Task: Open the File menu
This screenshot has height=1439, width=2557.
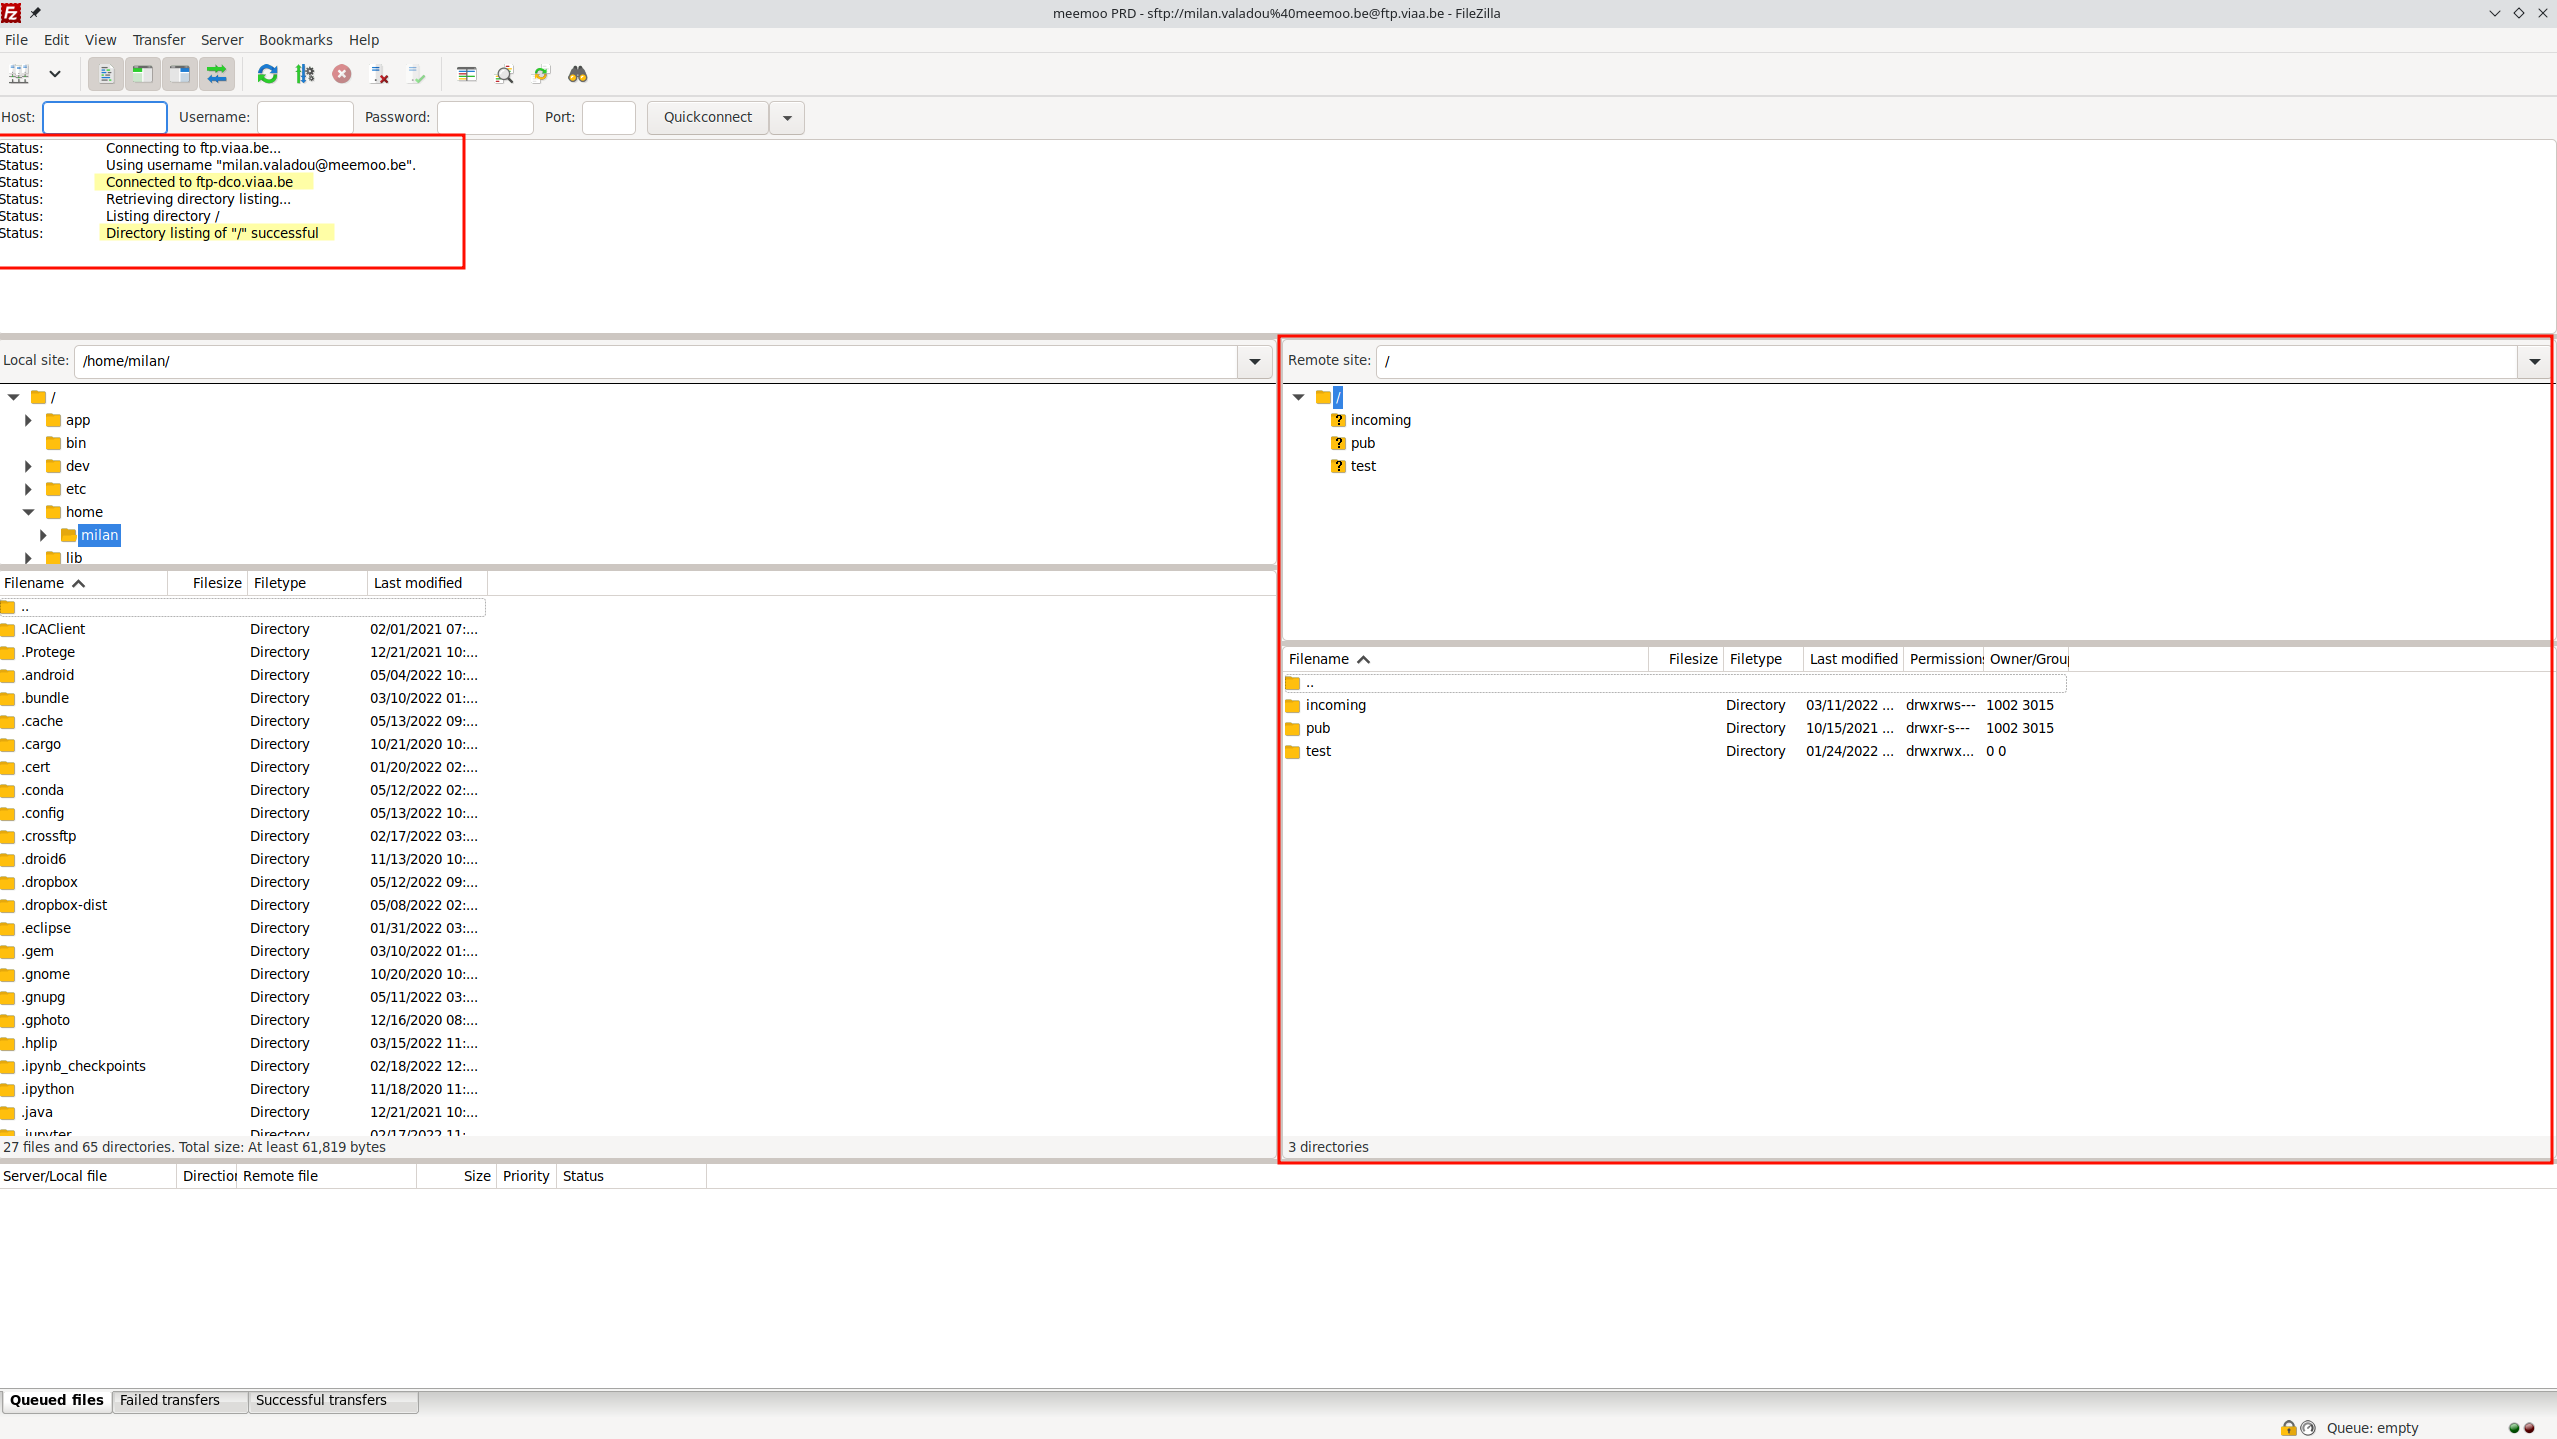Action: pyautogui.click(x=16, y=40)
